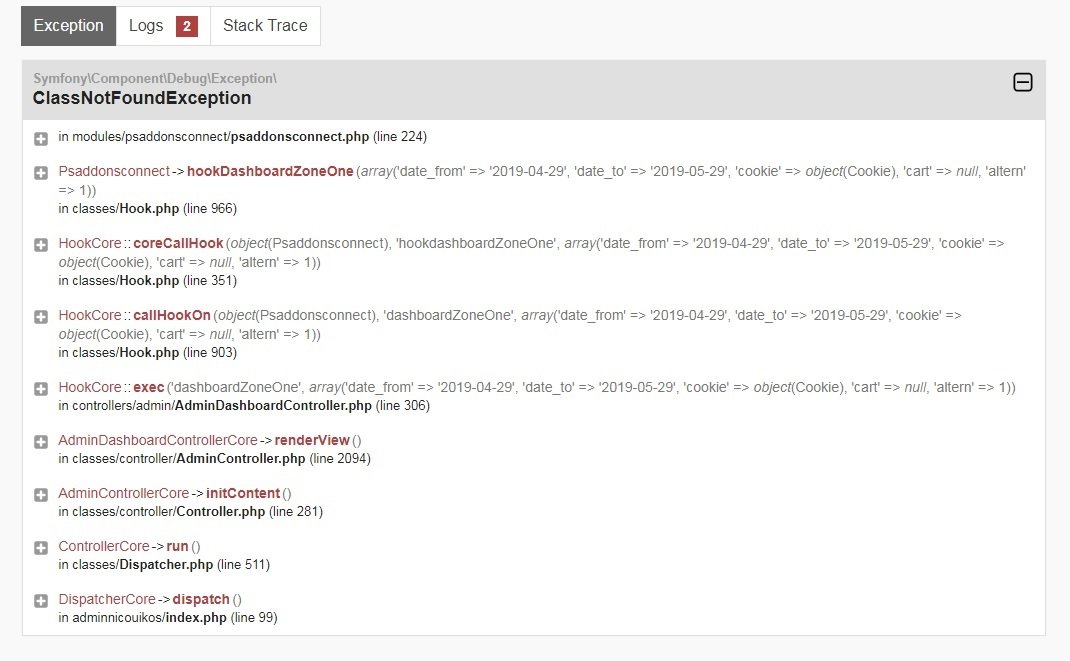Screen dimensions: 1070x661
Task: Click the plus icon beside initContent
Action: [41, 495]
